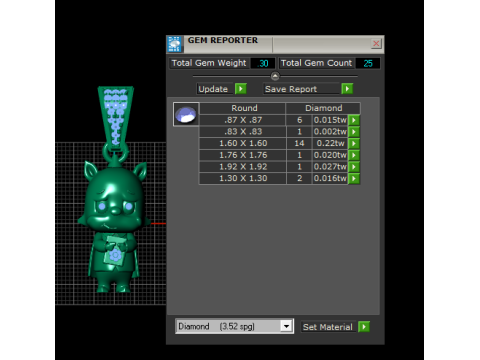
Task: Select the .87 X .87 size cell
Action: click(243, 120)
